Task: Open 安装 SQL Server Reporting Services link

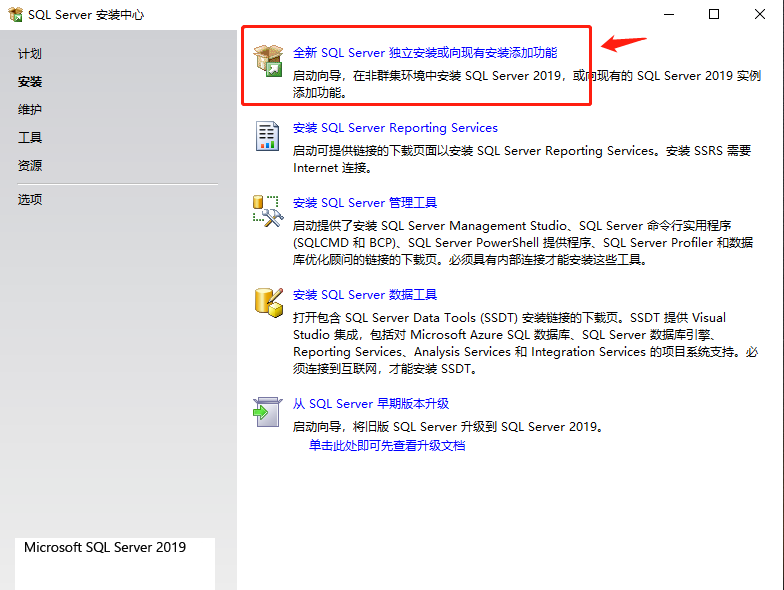Action: [x=395, y=128]
